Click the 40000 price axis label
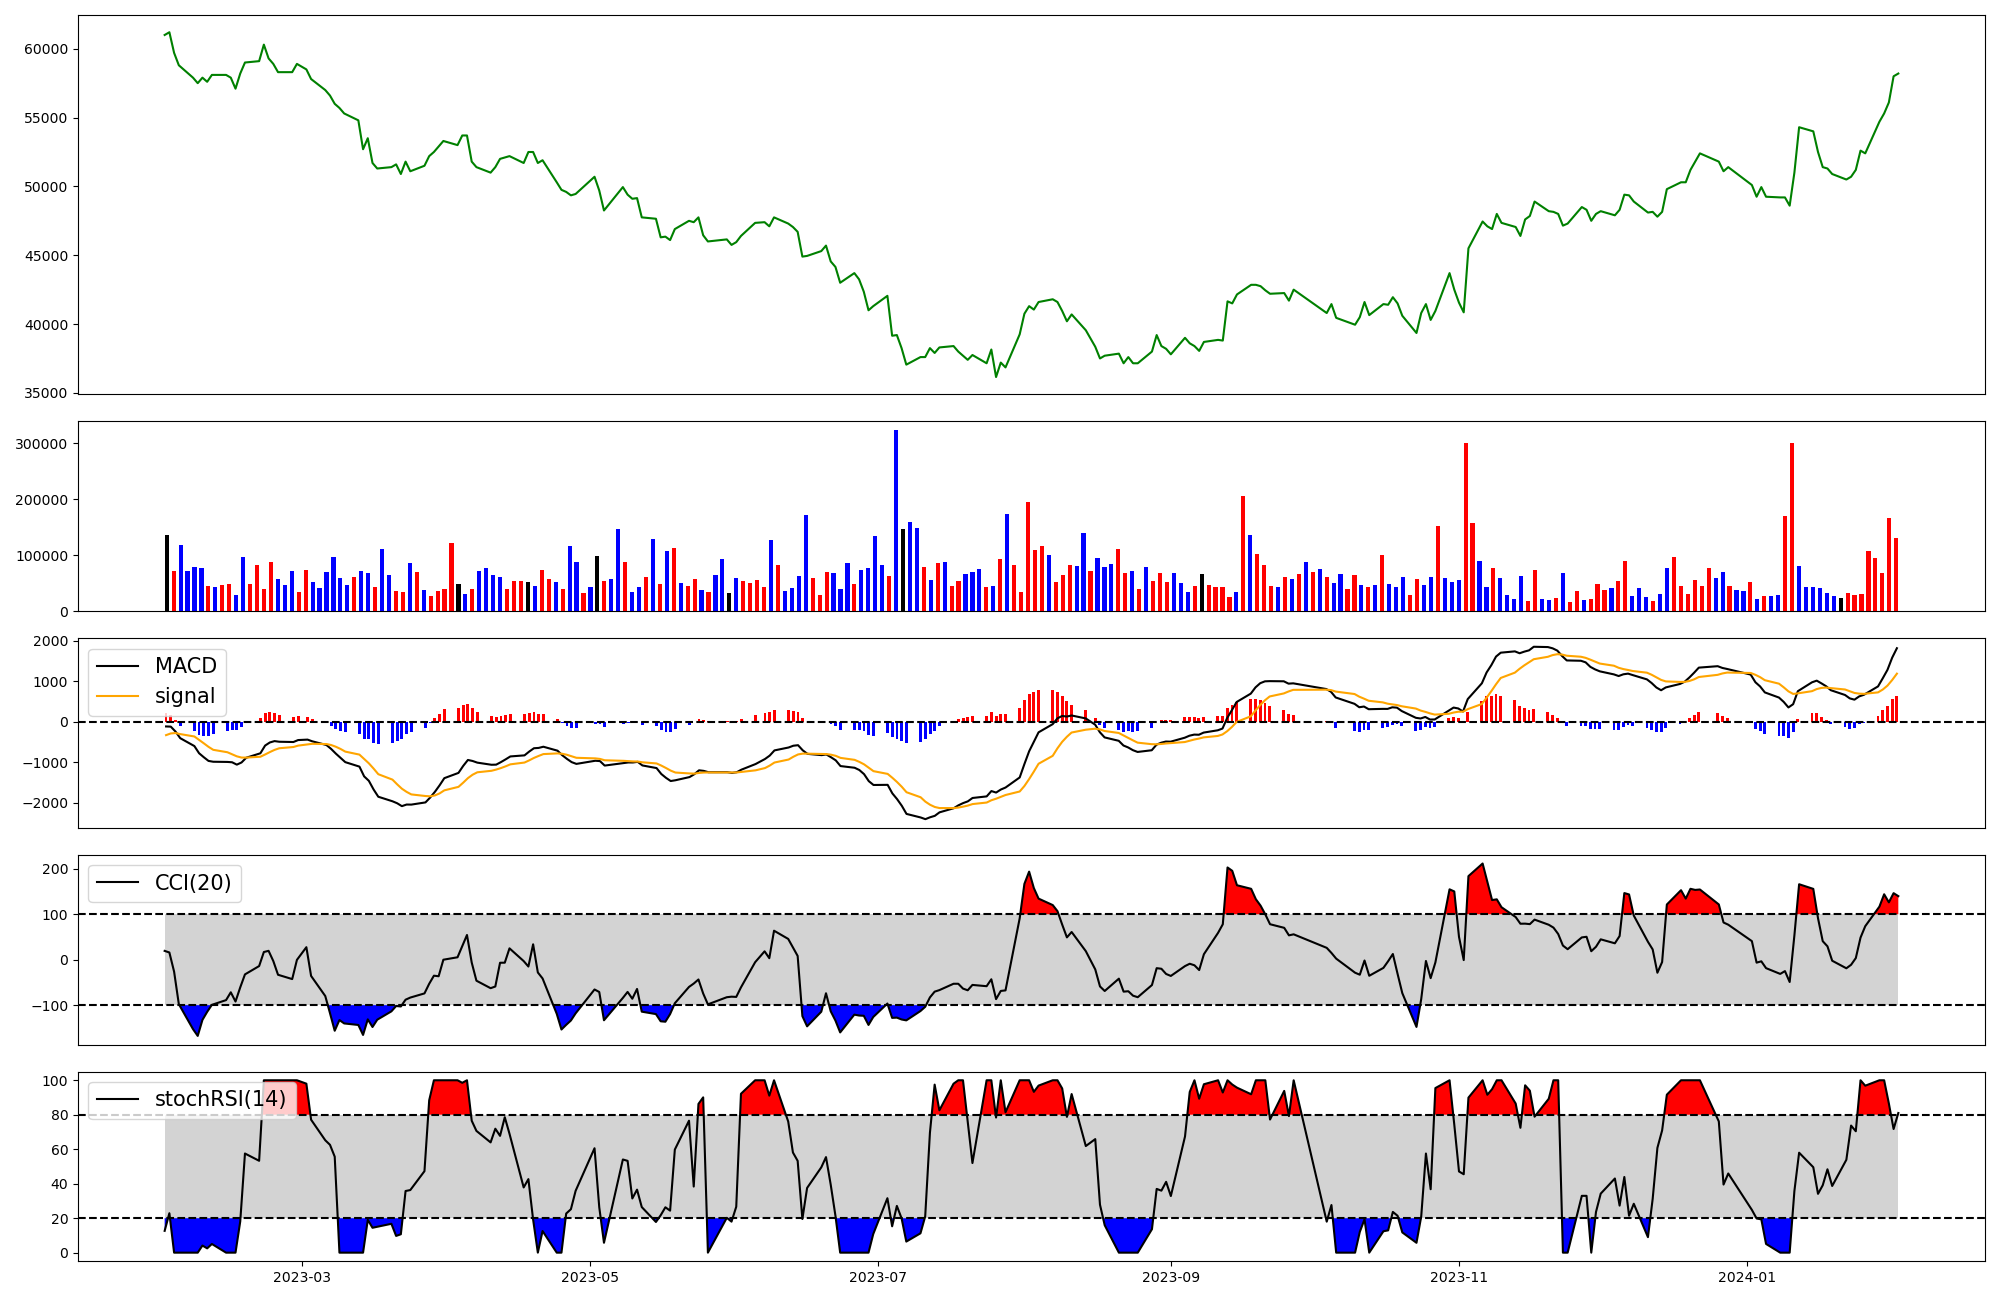 point(45,325)
